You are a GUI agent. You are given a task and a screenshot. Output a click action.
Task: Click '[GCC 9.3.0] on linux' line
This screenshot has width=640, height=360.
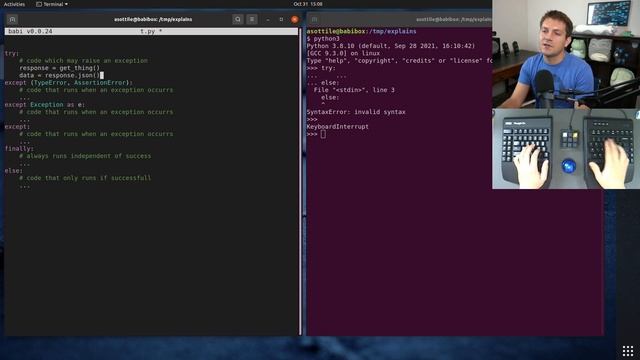pos(343,53)
